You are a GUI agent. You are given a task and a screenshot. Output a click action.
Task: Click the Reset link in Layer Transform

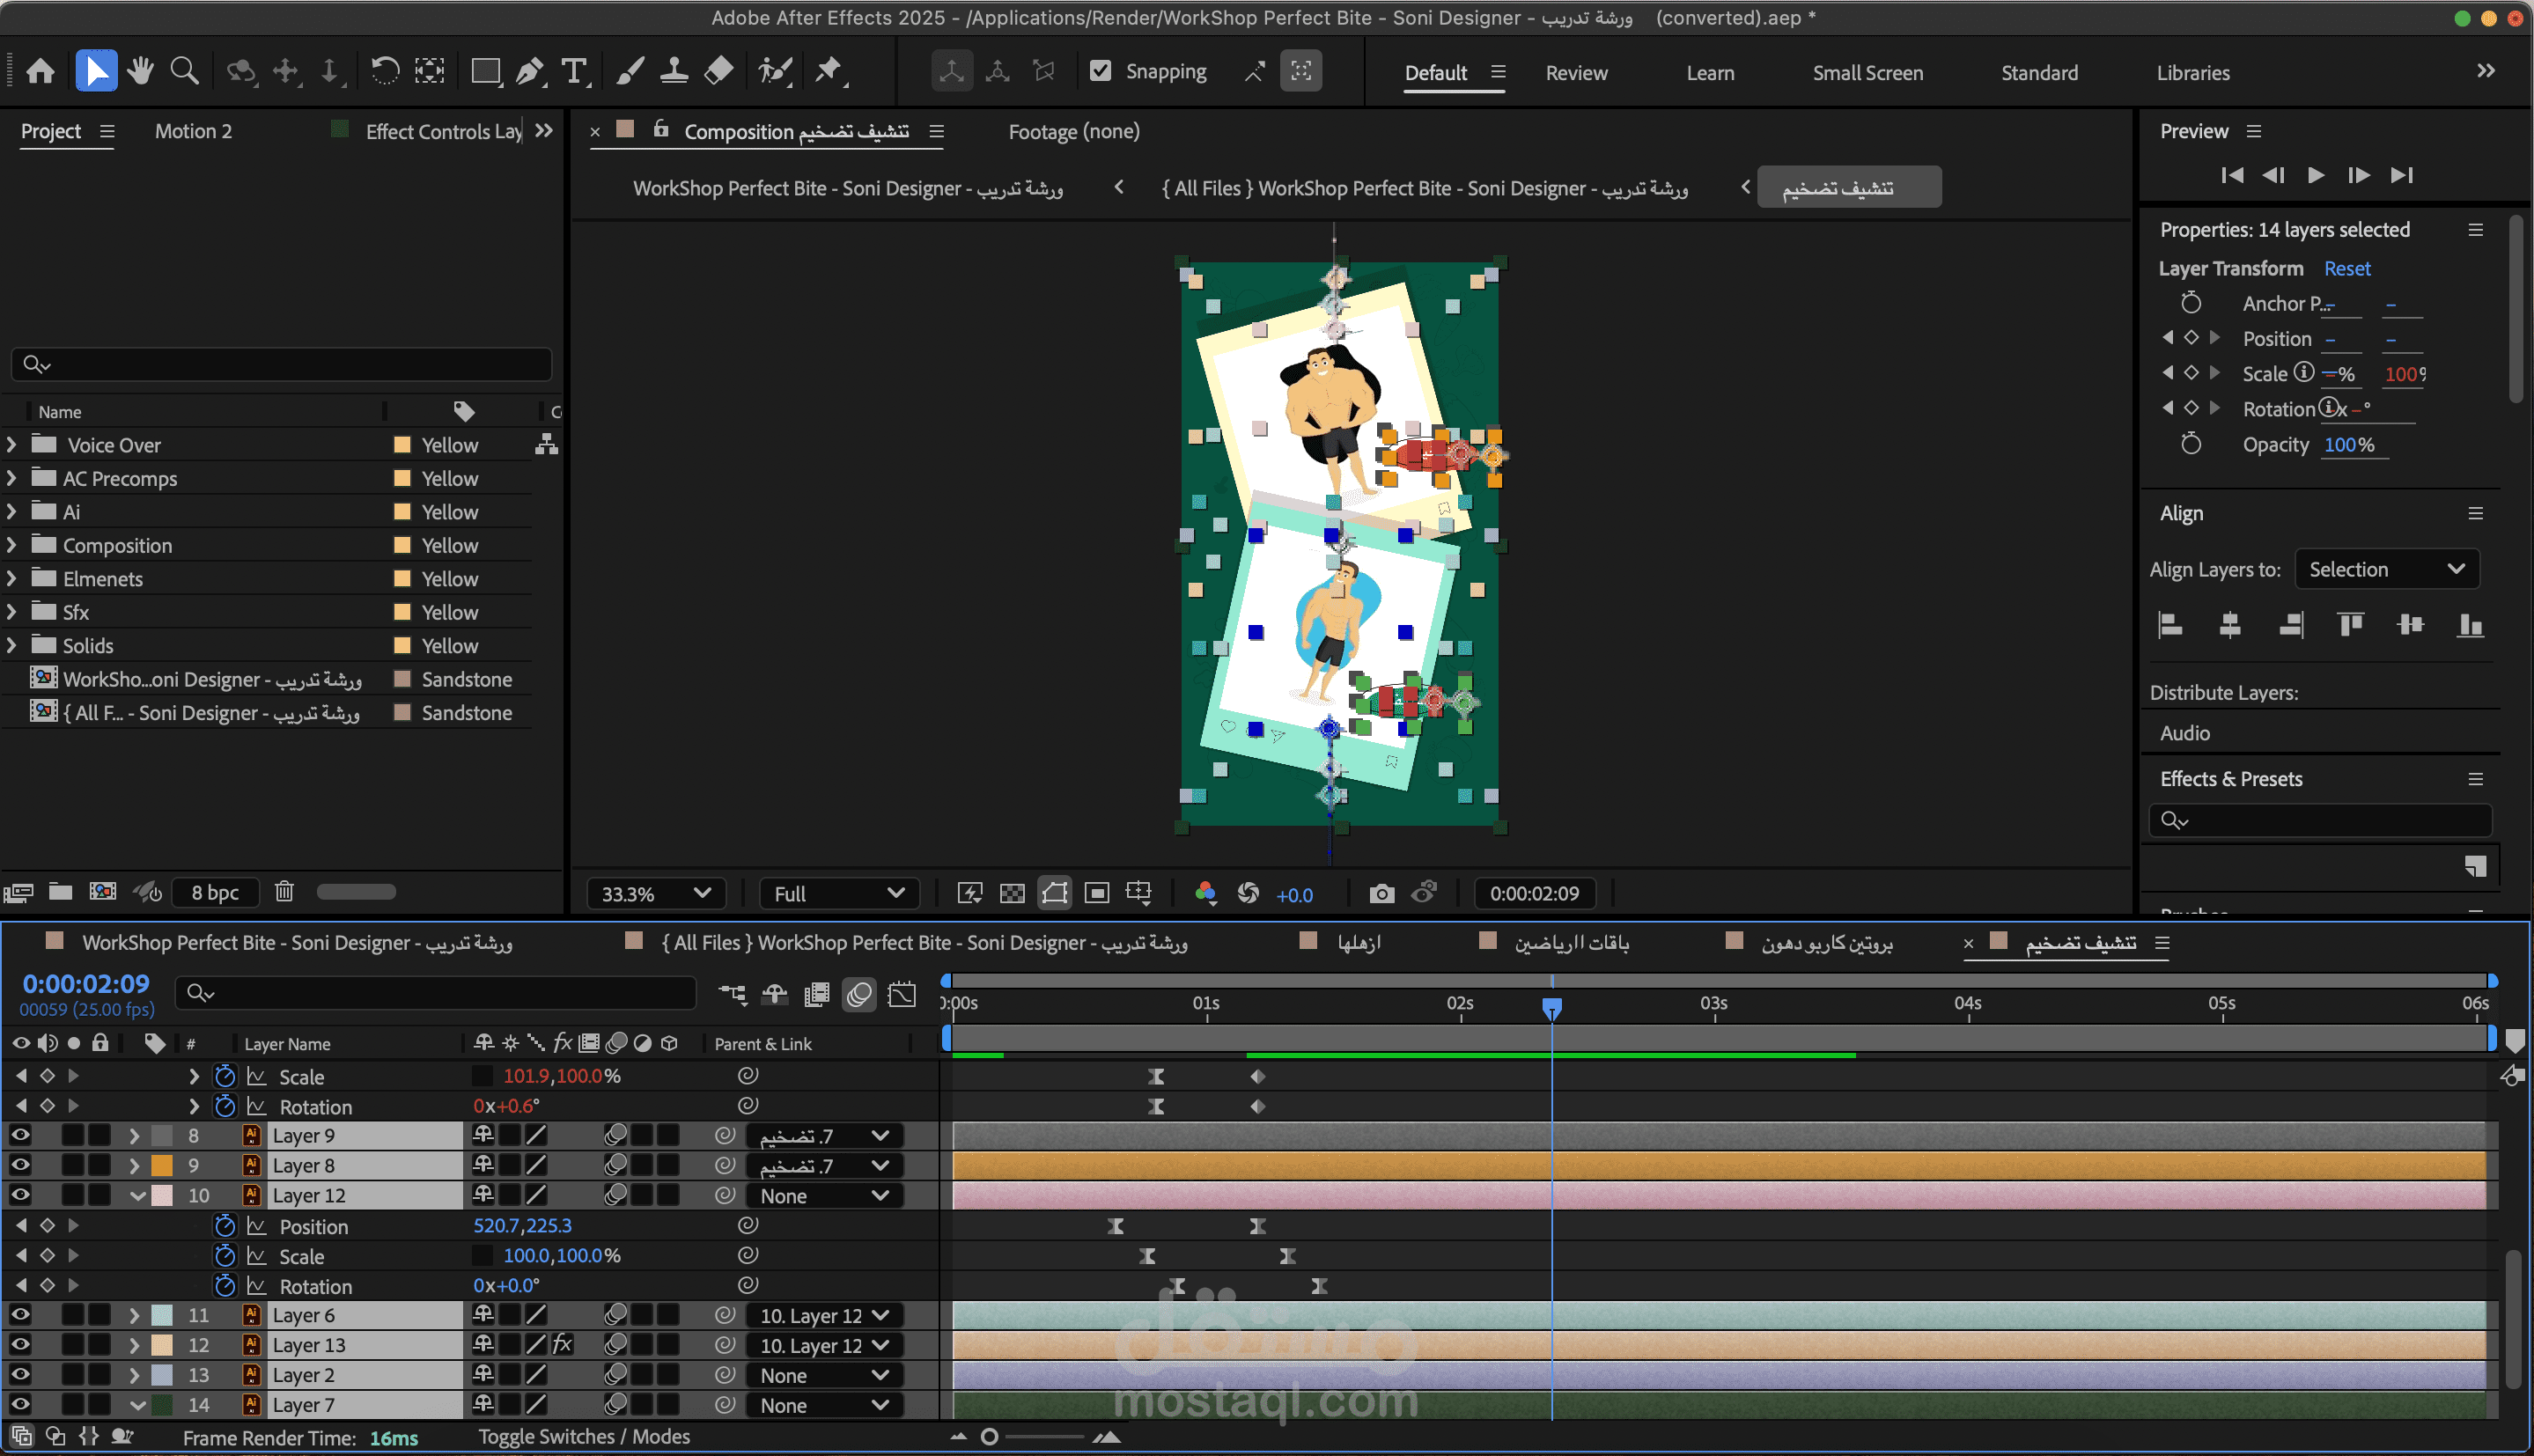2346,268
